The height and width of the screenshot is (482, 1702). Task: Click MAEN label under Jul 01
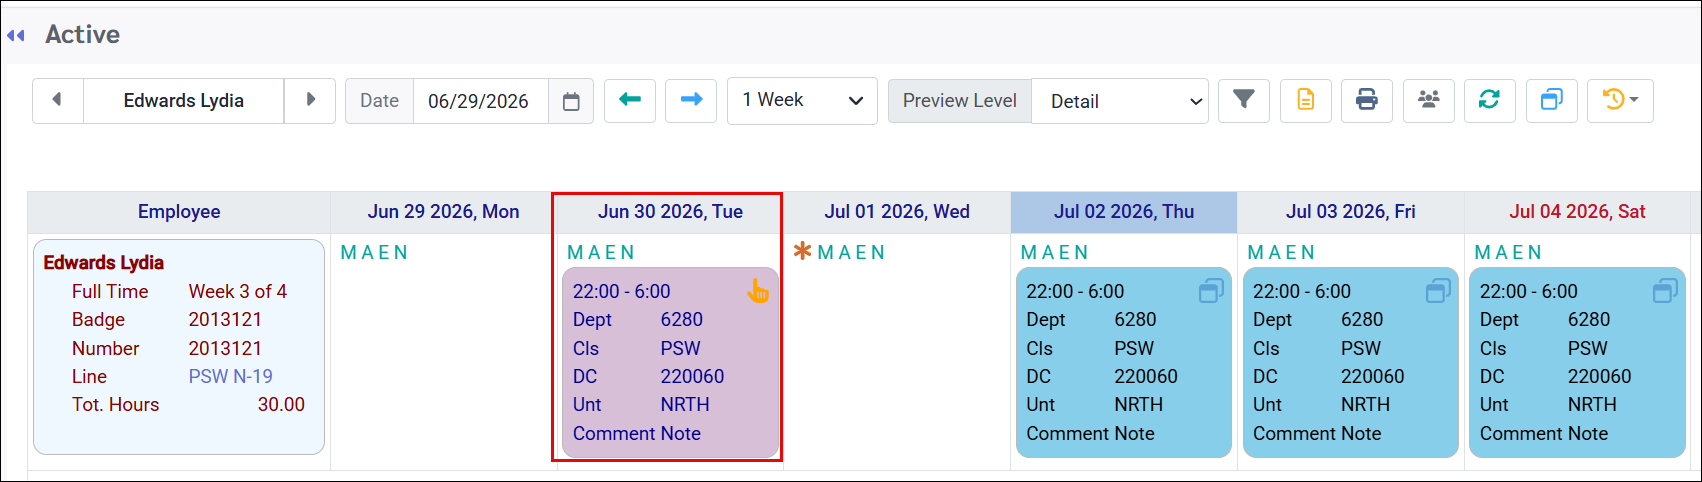851,252
